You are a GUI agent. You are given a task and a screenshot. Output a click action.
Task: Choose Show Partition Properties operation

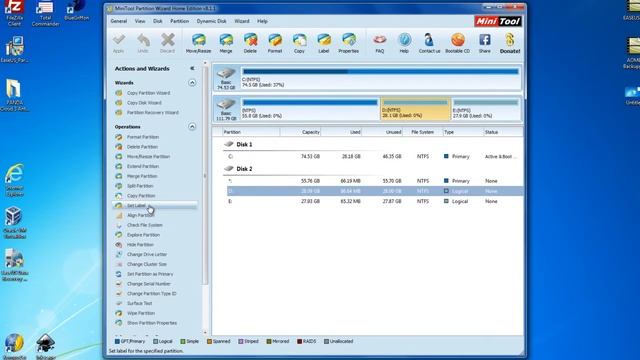tap(152, 323)
